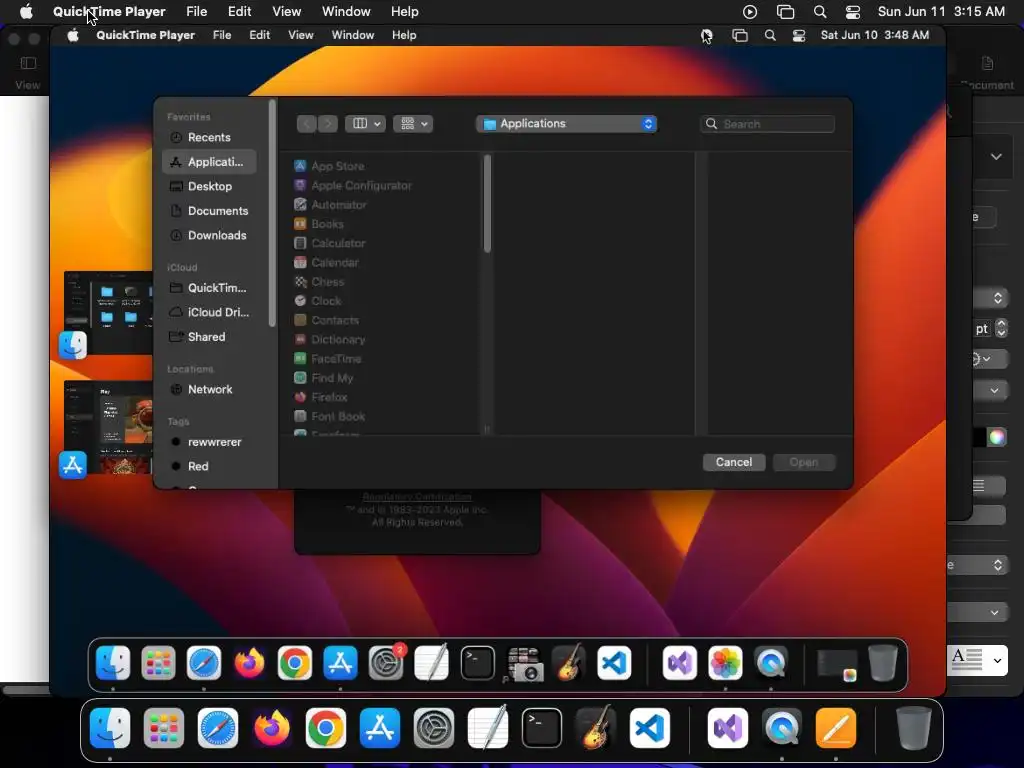Click the color wheel in the Pages sidebar
Image resolution: width=1024 pixels, height=768 pixels.
click(997, 437)
